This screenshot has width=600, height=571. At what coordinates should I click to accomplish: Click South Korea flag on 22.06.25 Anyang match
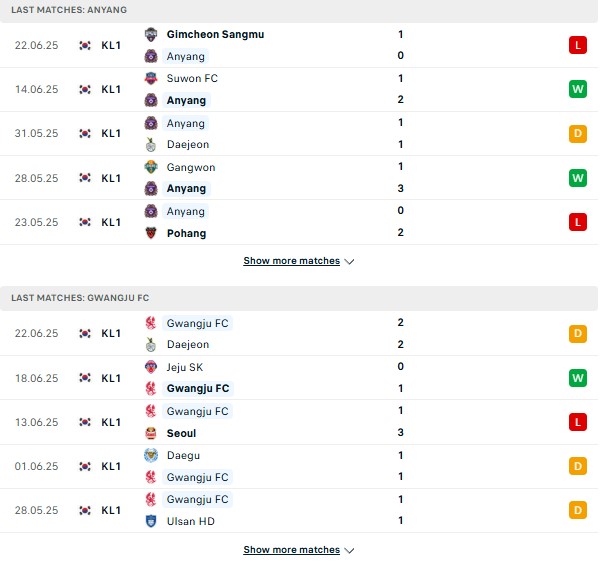(x=85, y=46)
